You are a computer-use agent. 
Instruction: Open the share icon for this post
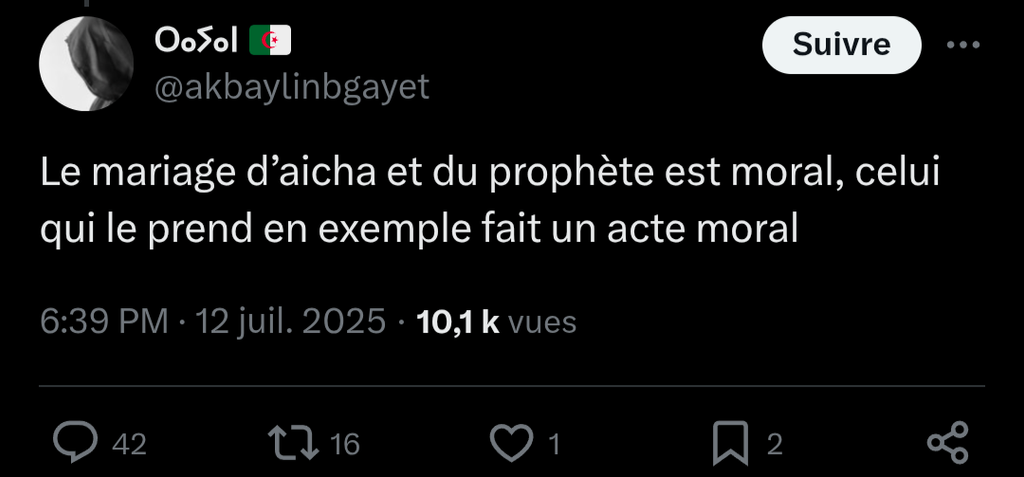948,442
